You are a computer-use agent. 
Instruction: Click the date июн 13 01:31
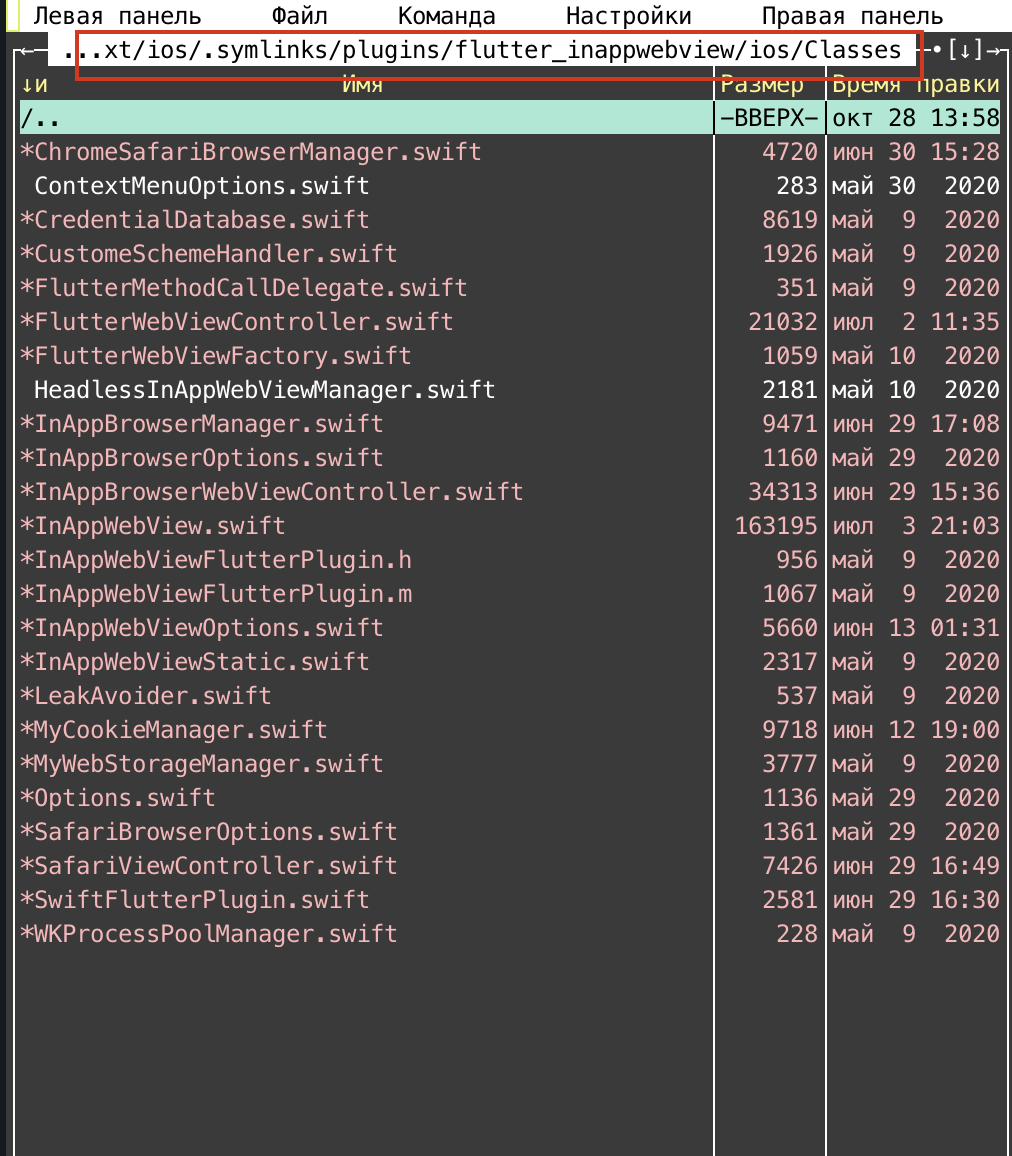pos(915,627)
